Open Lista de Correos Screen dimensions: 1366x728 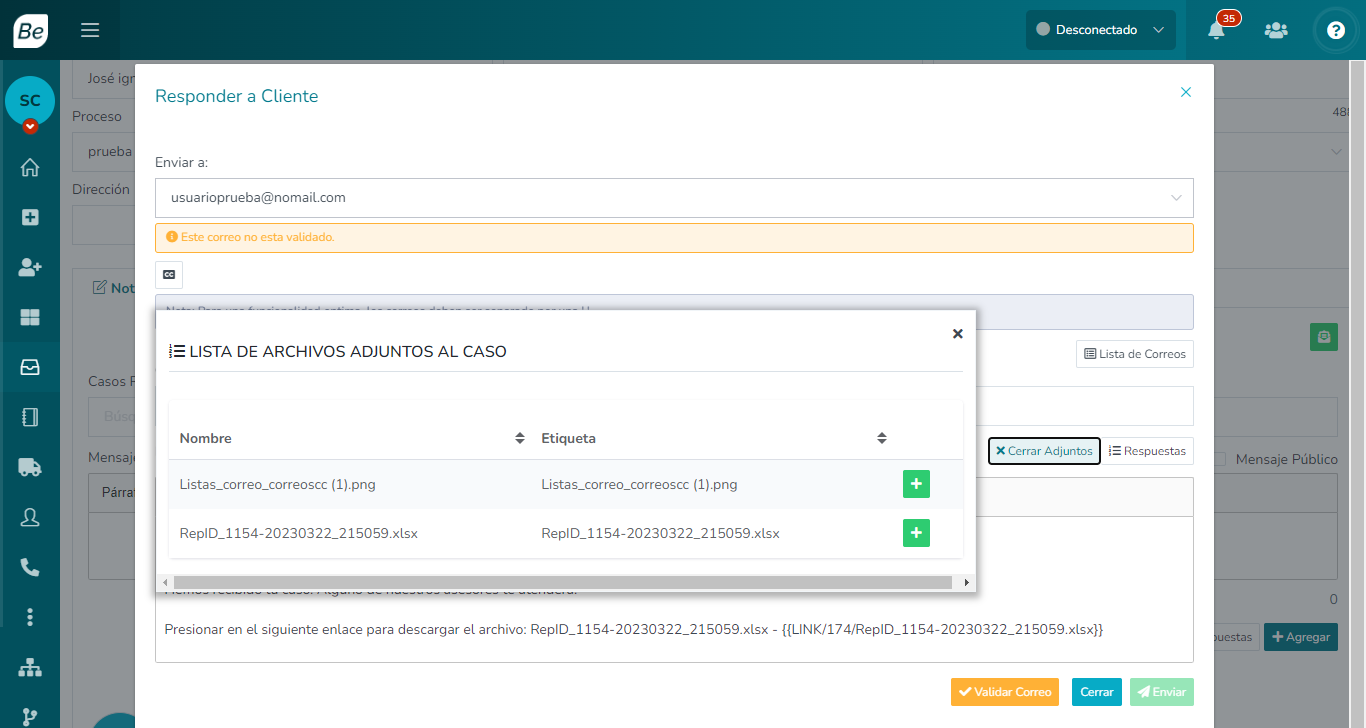1135,354
